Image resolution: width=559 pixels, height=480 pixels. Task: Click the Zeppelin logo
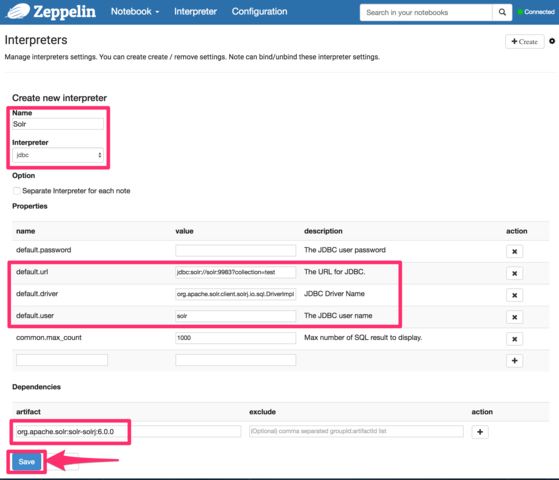(x=51, y=11)
